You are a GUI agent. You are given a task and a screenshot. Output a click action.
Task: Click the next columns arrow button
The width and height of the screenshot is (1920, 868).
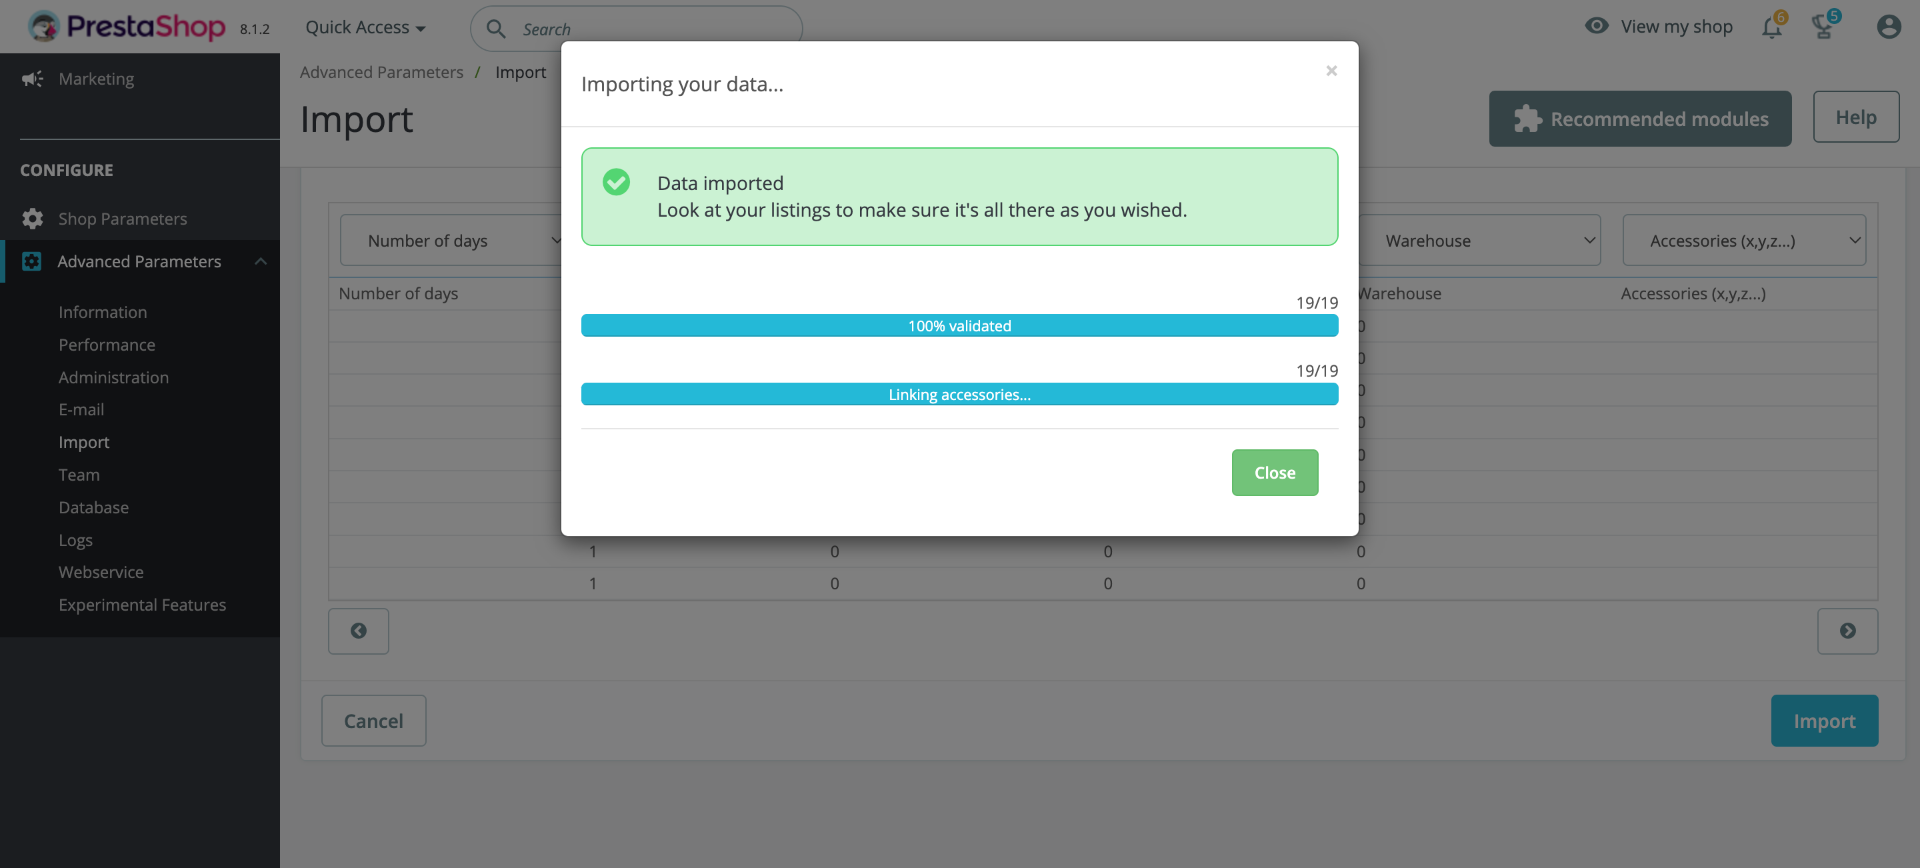pos(1847,631)
